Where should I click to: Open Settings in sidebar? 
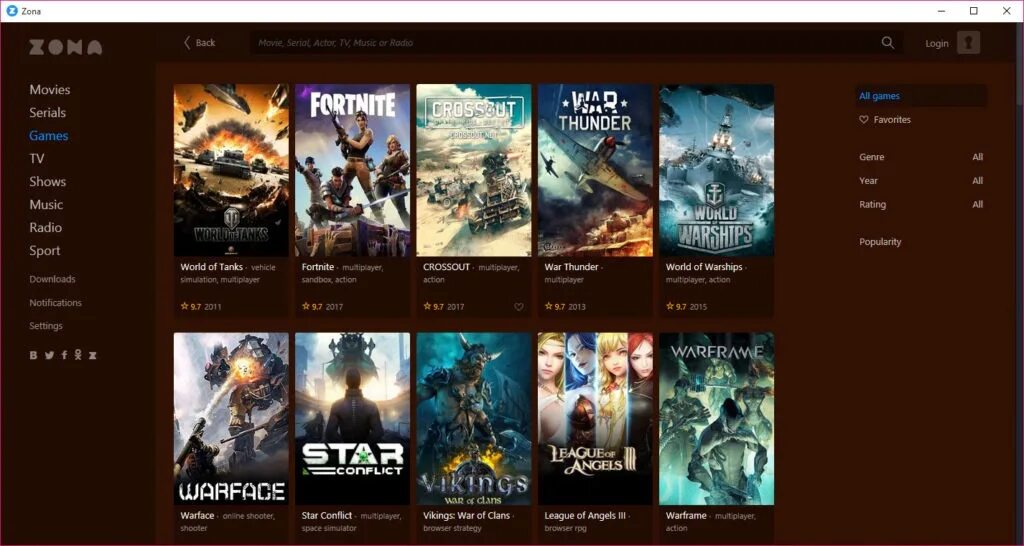pyautogui.click(x=46, y=326)
